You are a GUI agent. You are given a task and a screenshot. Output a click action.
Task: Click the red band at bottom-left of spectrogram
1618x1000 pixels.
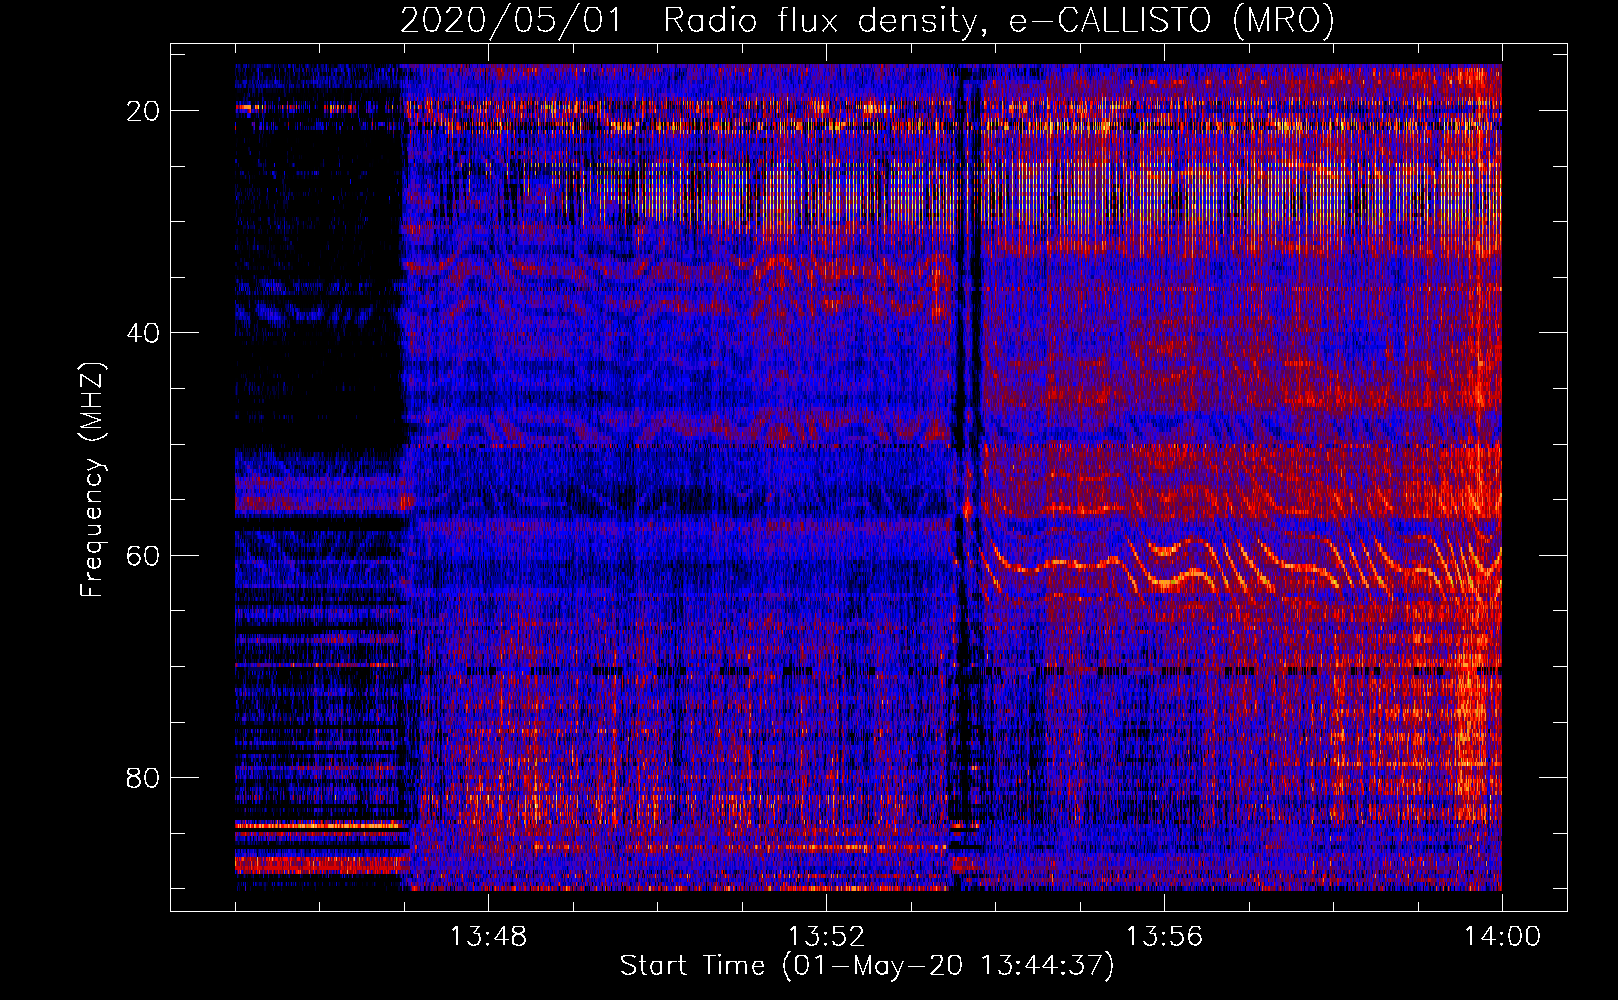point(318,863)
